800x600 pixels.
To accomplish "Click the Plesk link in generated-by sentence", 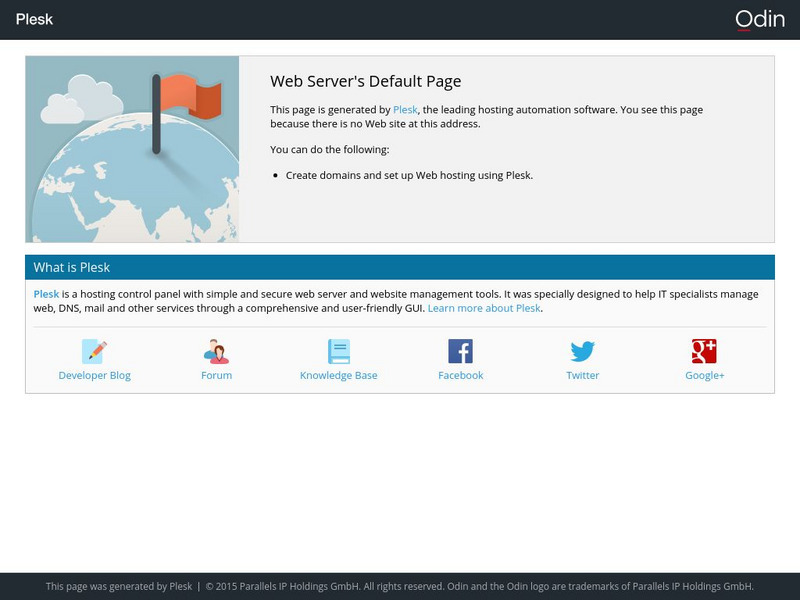I will 405,110.
